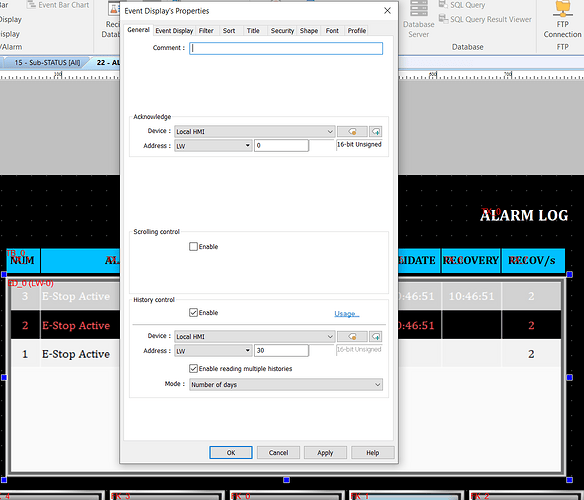This screenshot has width=584, height=500.
Task: Click the Event Bar Chart icon
Action: pos(58,5)
